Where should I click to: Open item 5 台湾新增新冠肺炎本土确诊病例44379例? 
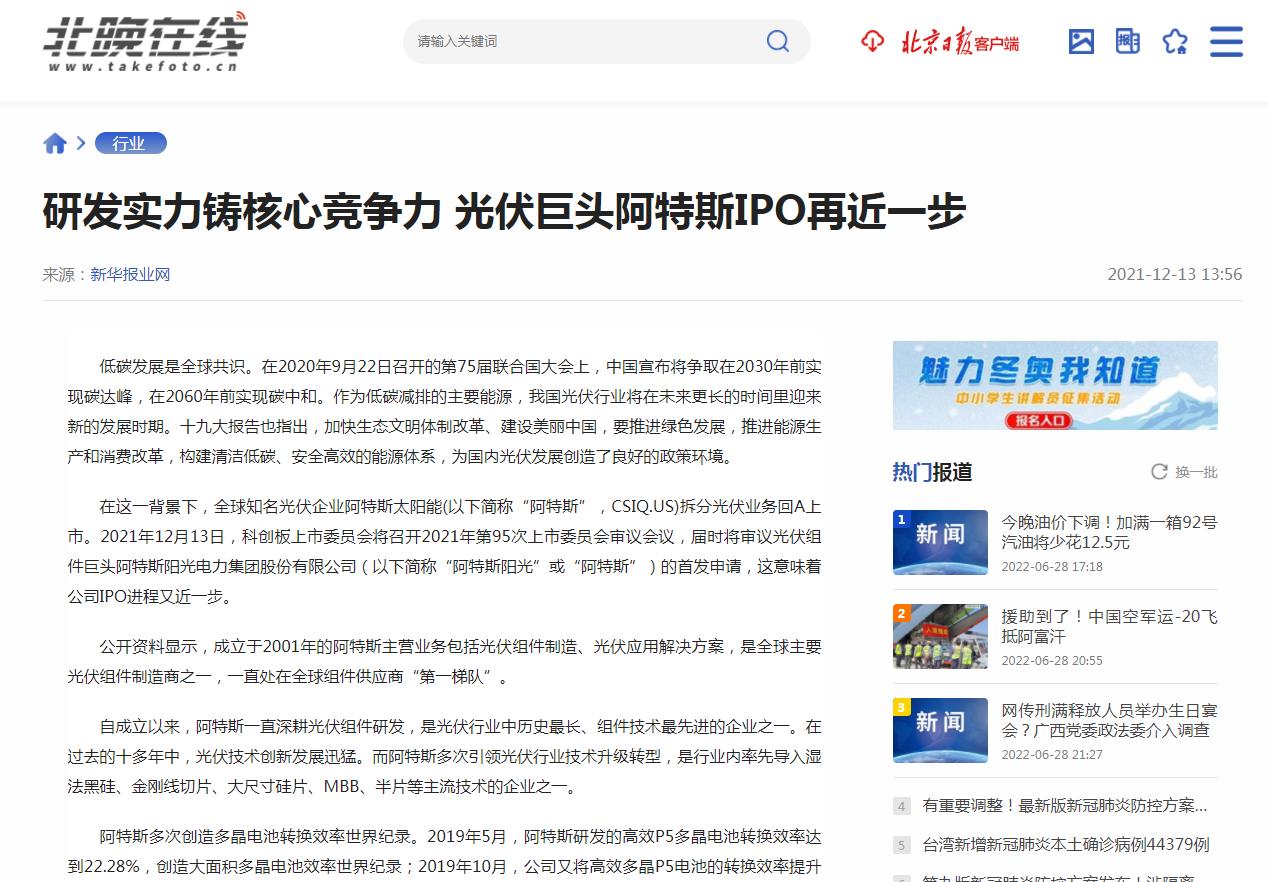(x=1065, y=844)
